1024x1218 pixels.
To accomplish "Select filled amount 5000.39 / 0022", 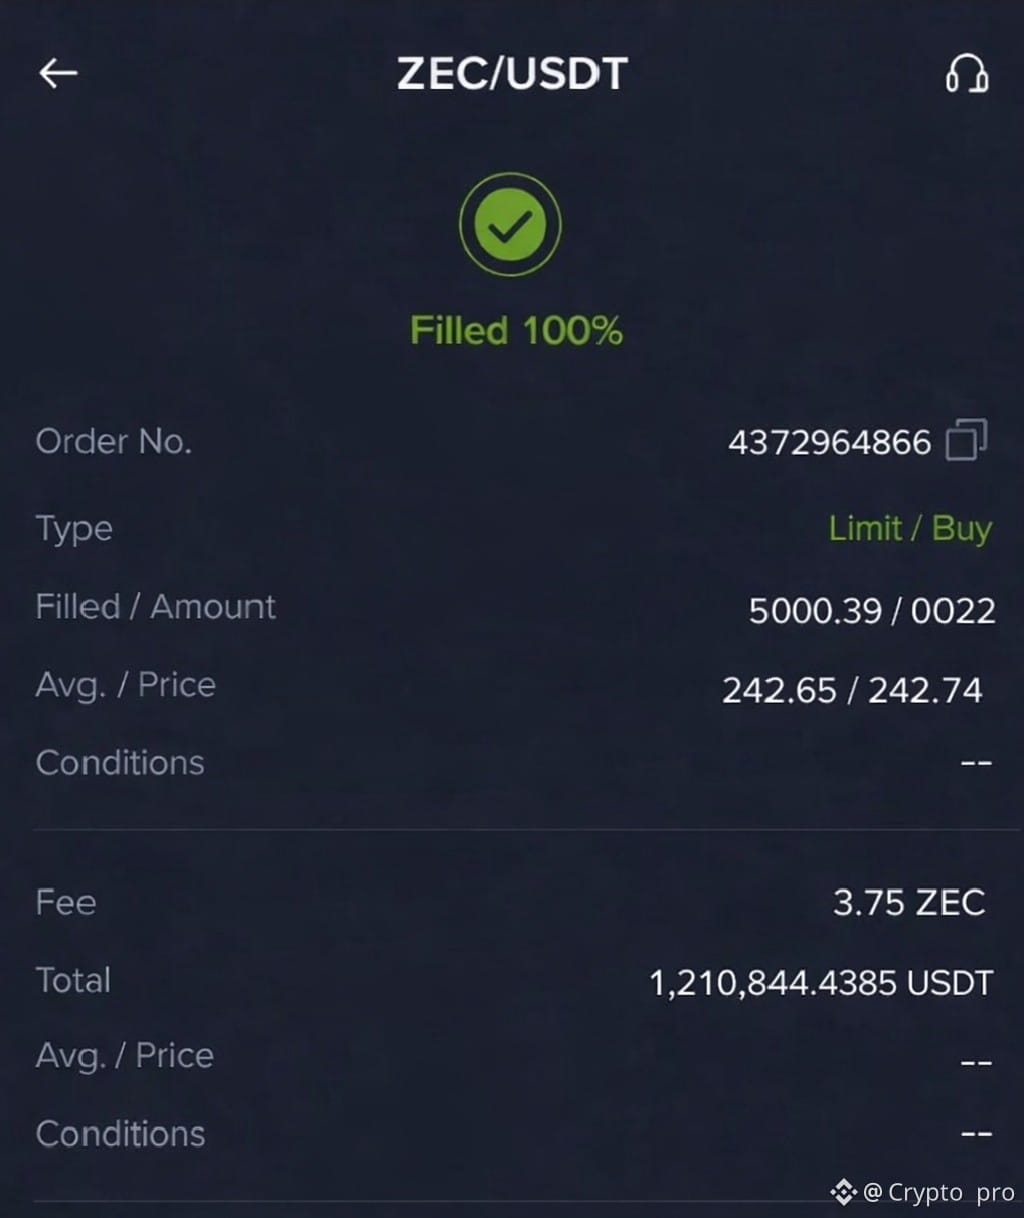I will (872, 610).
